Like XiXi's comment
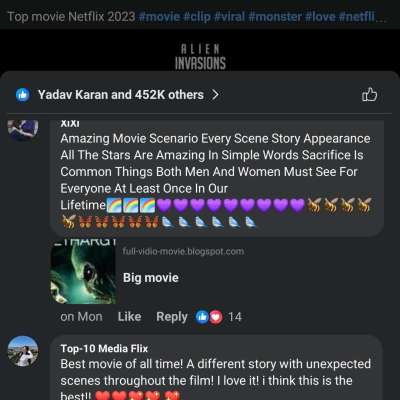This screenshot has width=400, height=400. pyautogui.click(x=129, y=317)
